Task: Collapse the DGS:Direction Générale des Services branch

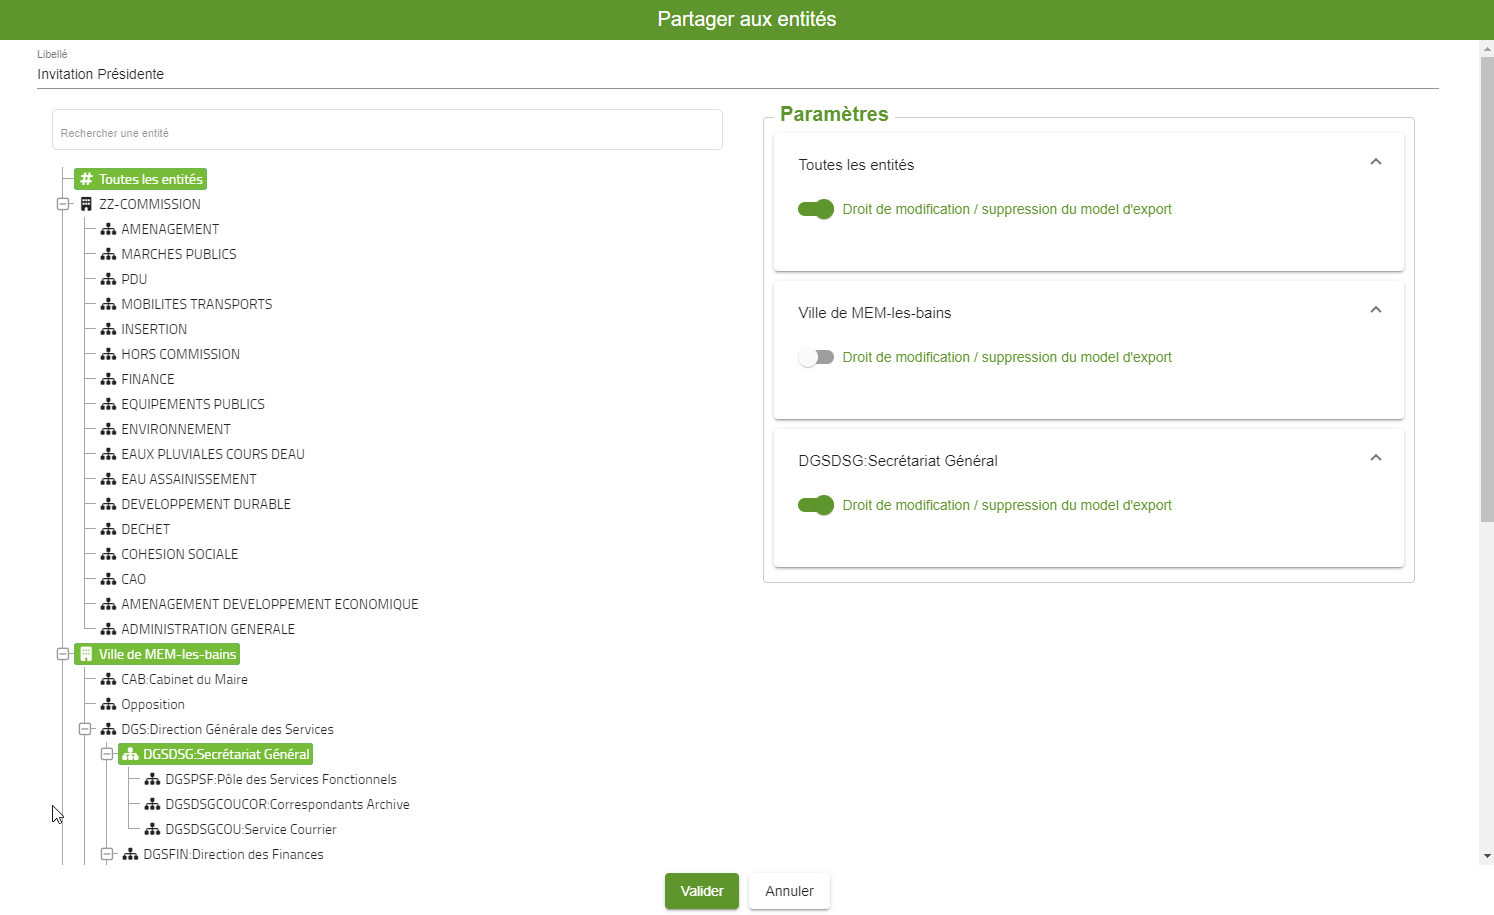Action: click(x=85, y=729)
